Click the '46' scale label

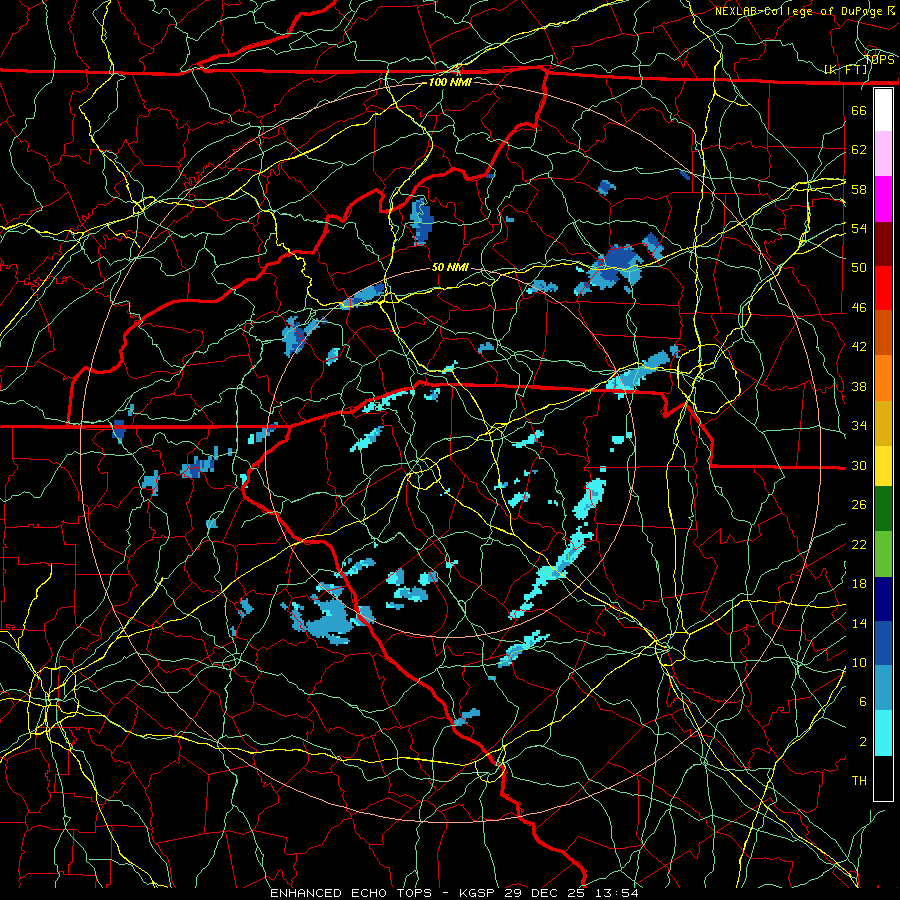point(859,308)
